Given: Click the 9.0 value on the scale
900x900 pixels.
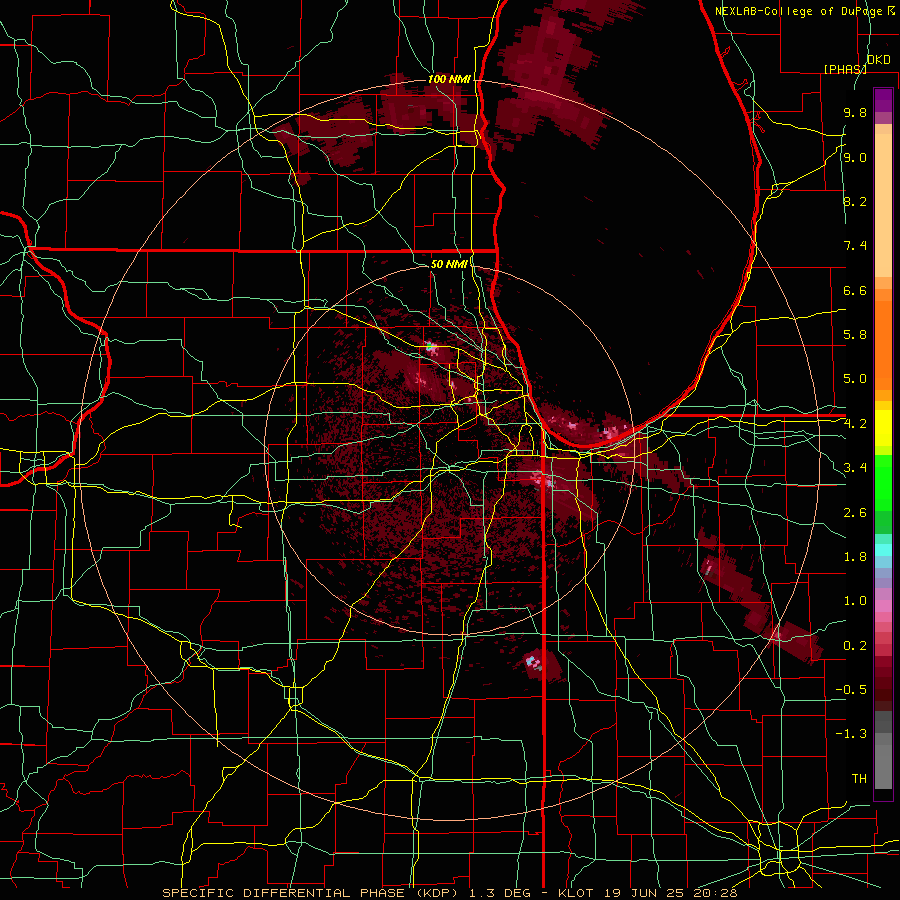Looking at the screenshot, I should click(x=855, y=157).
